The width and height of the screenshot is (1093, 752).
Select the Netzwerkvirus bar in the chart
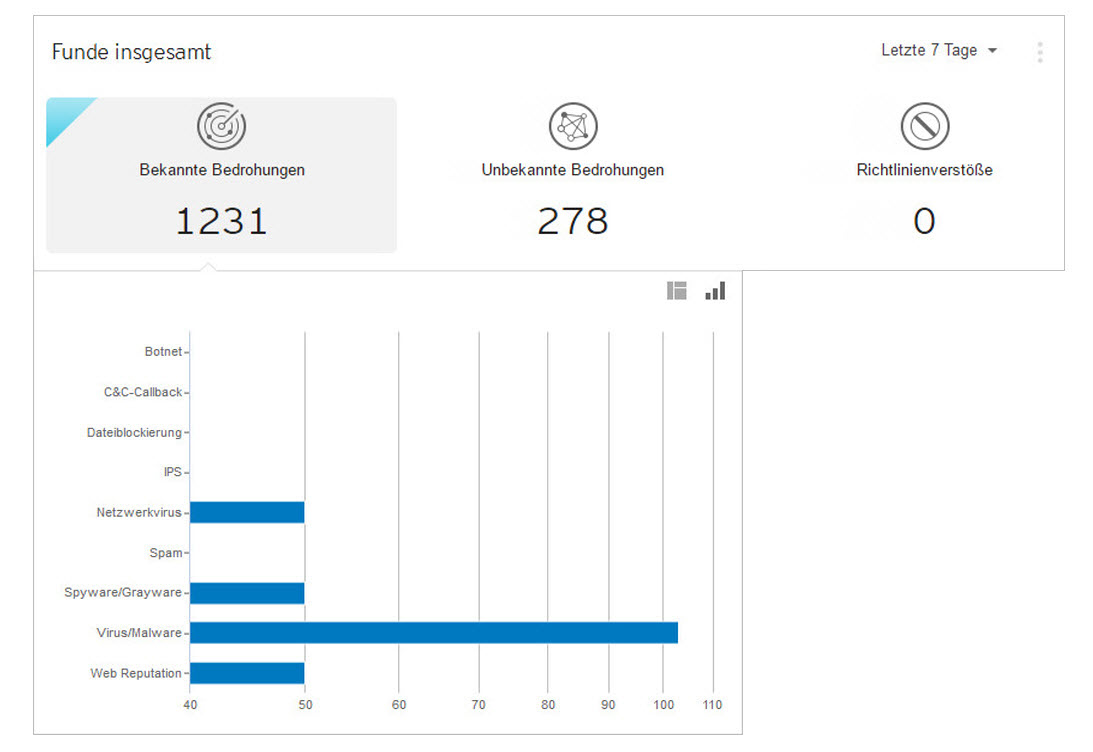pyautogui.click(x=247, y=513)
